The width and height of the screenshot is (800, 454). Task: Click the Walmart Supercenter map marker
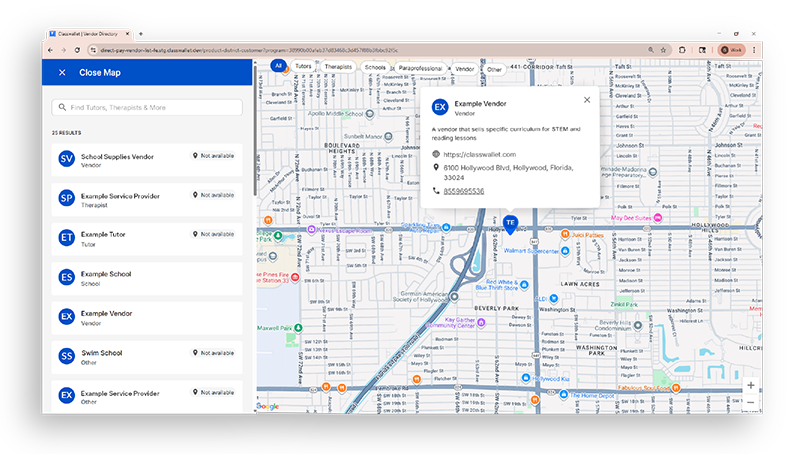[x=565, y=251]
